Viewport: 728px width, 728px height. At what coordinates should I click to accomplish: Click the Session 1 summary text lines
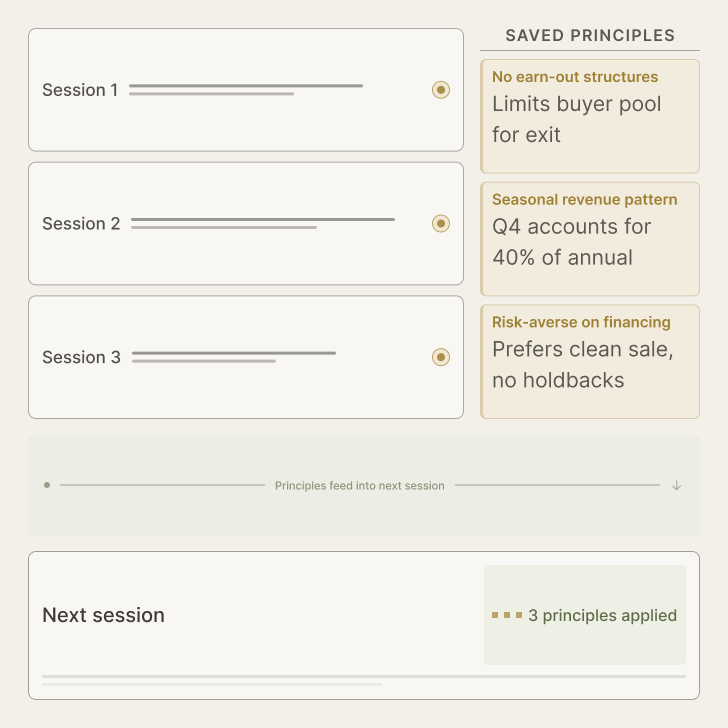click(x=245, y=90)
